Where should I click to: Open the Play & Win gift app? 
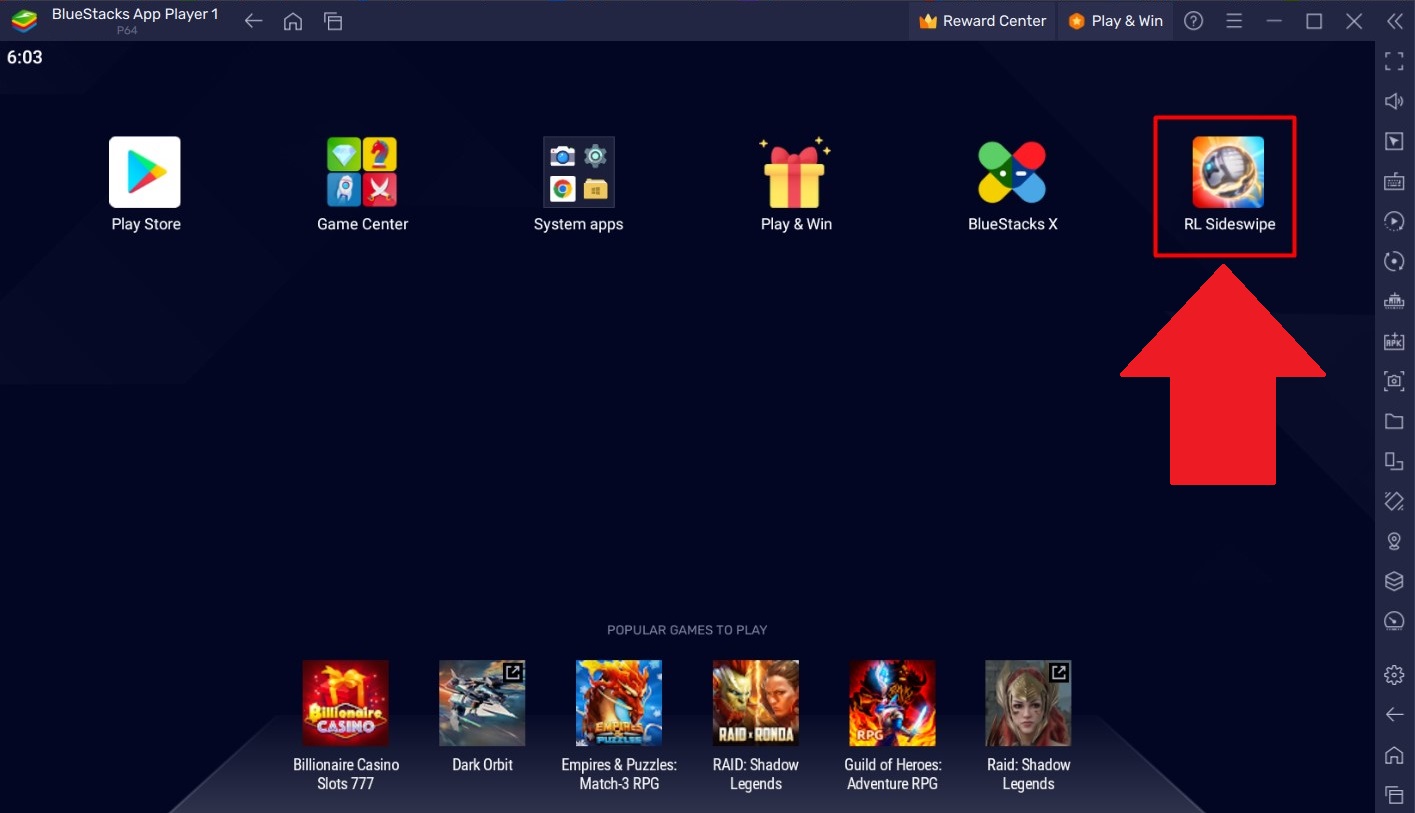(795, 172)
